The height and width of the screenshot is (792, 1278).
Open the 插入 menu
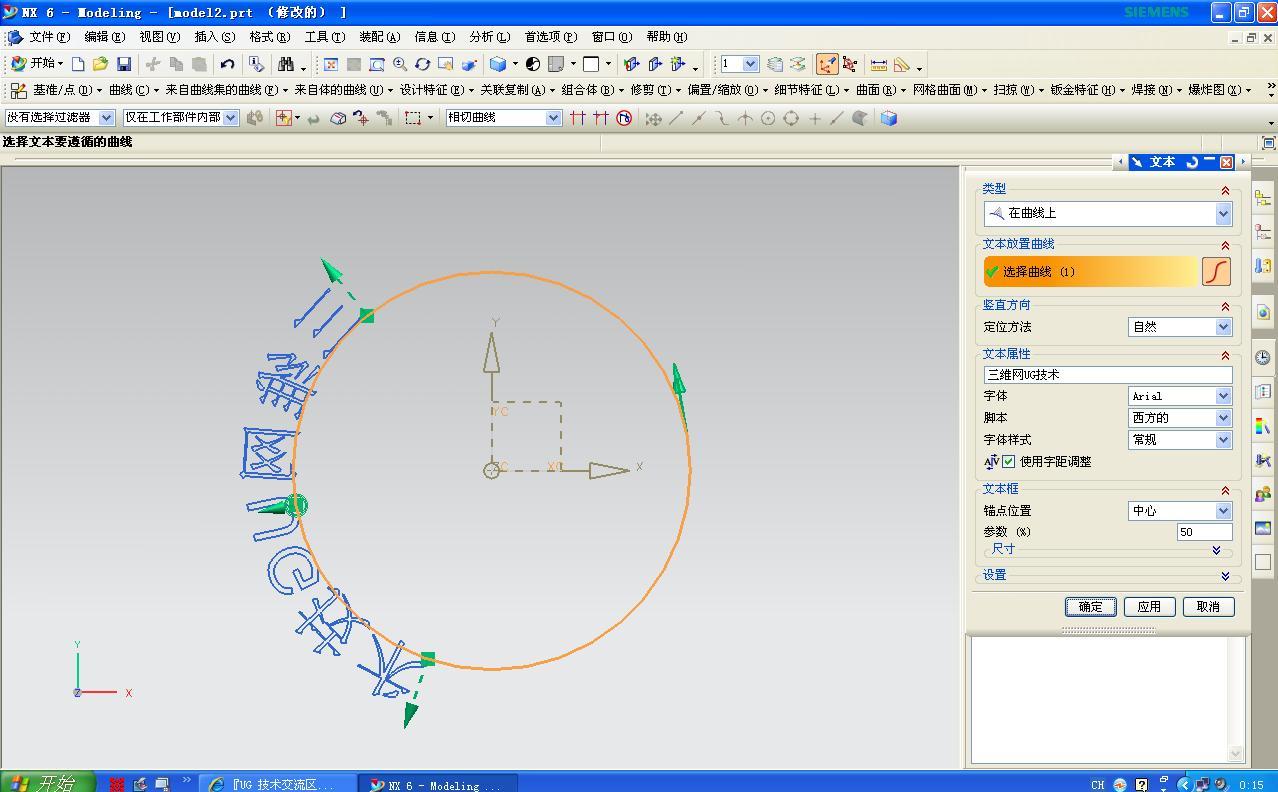point(214,37)
